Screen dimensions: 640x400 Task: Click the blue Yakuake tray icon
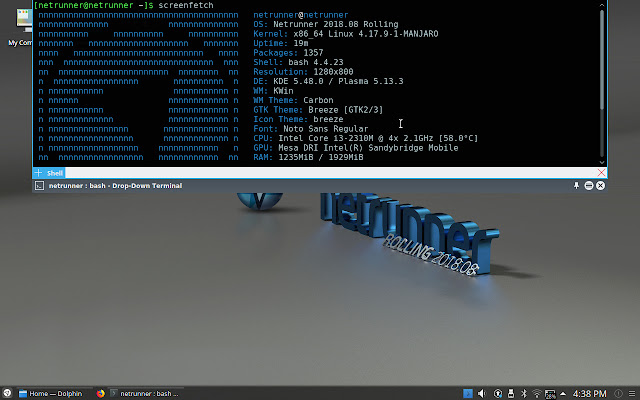click(x=468, y=393)
